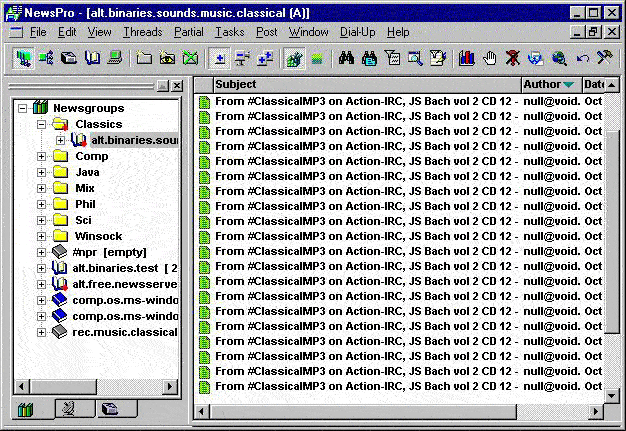Click the funnel with list filter icon
Image resolution: width=626 pixels, height=431 pixels.
click(392, 59)
